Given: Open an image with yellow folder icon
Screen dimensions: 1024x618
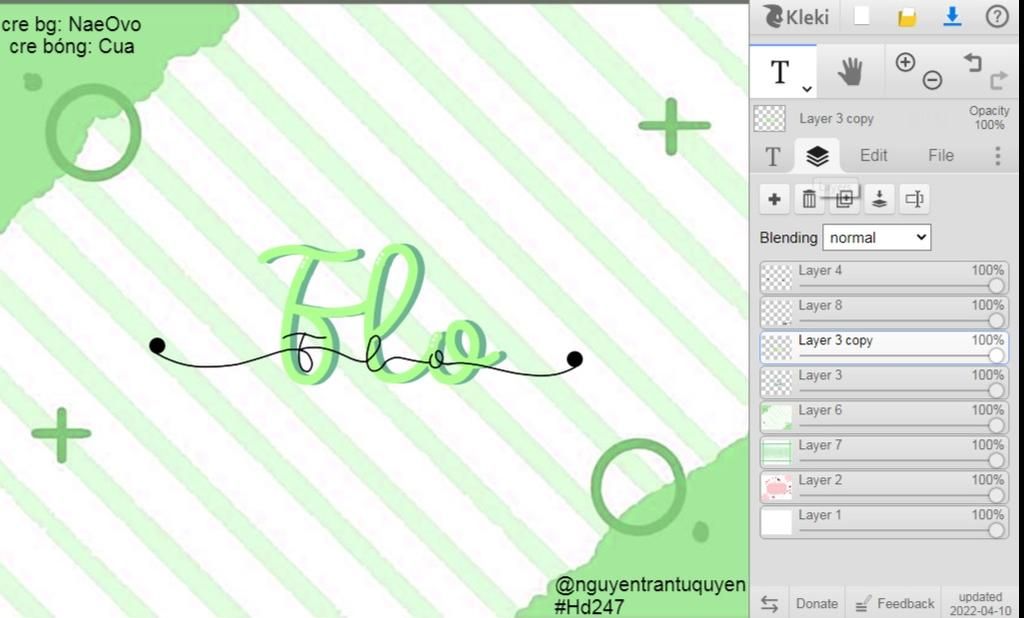Looking at the screenshot, I should coord(906,18).
